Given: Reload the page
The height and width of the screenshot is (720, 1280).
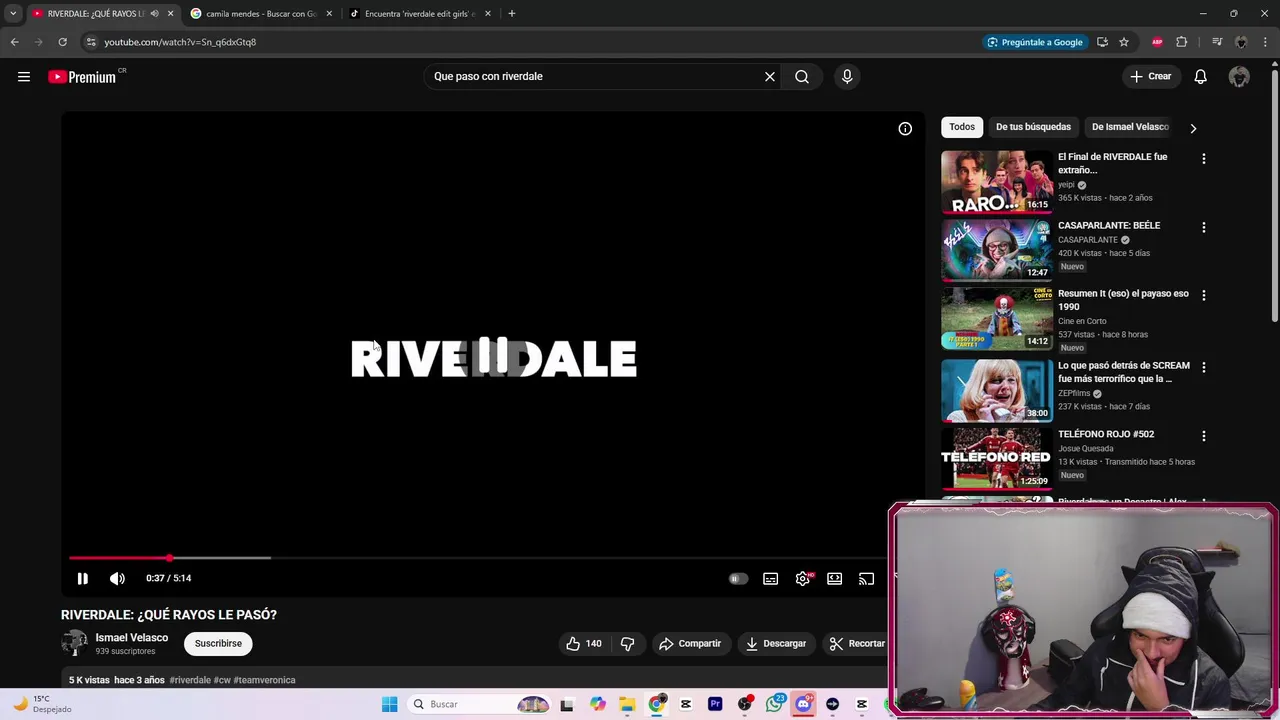Looking at the screenshot, I should (x=62, y=42).
